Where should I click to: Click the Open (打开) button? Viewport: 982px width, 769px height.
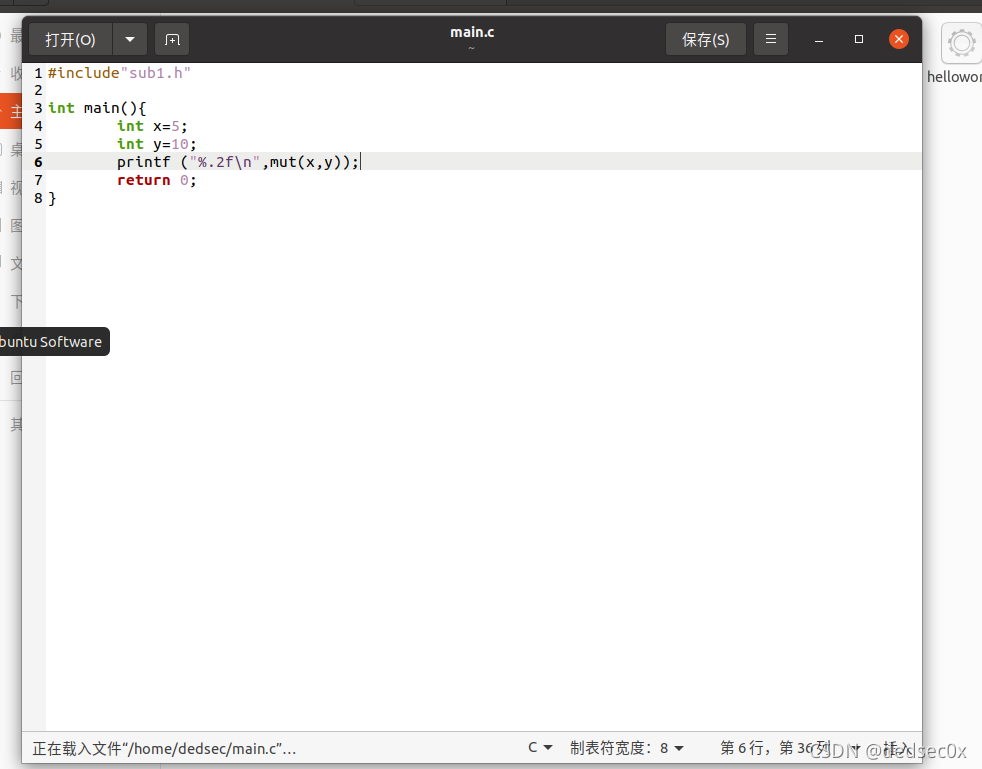(x=71, y=39)
